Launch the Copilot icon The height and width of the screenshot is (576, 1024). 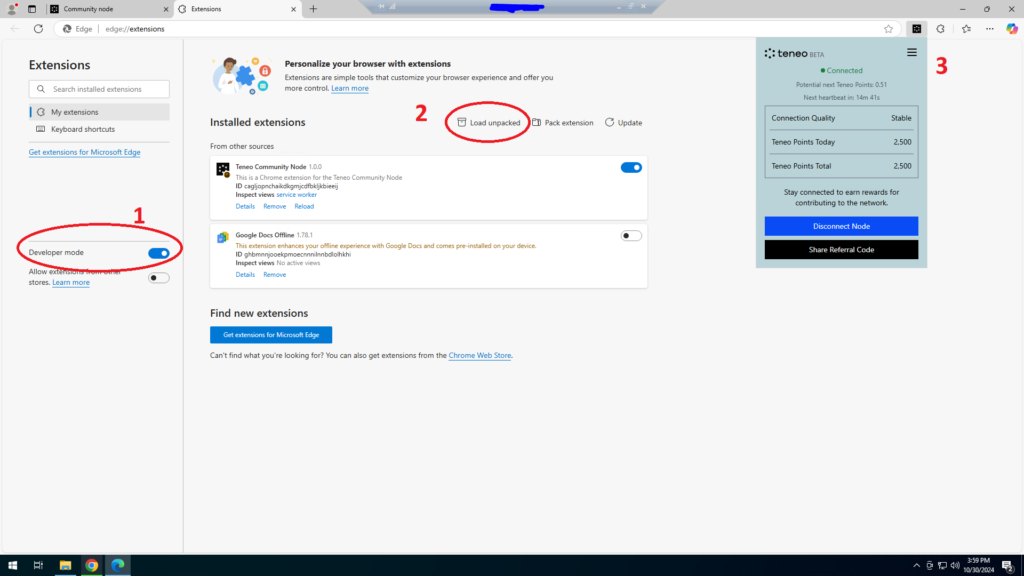[1012, 29]
